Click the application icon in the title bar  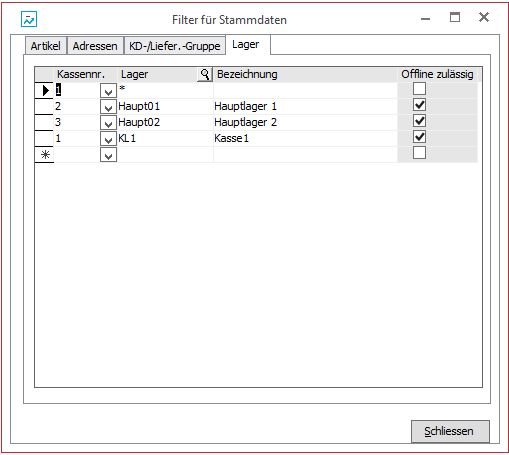[29, 19]
